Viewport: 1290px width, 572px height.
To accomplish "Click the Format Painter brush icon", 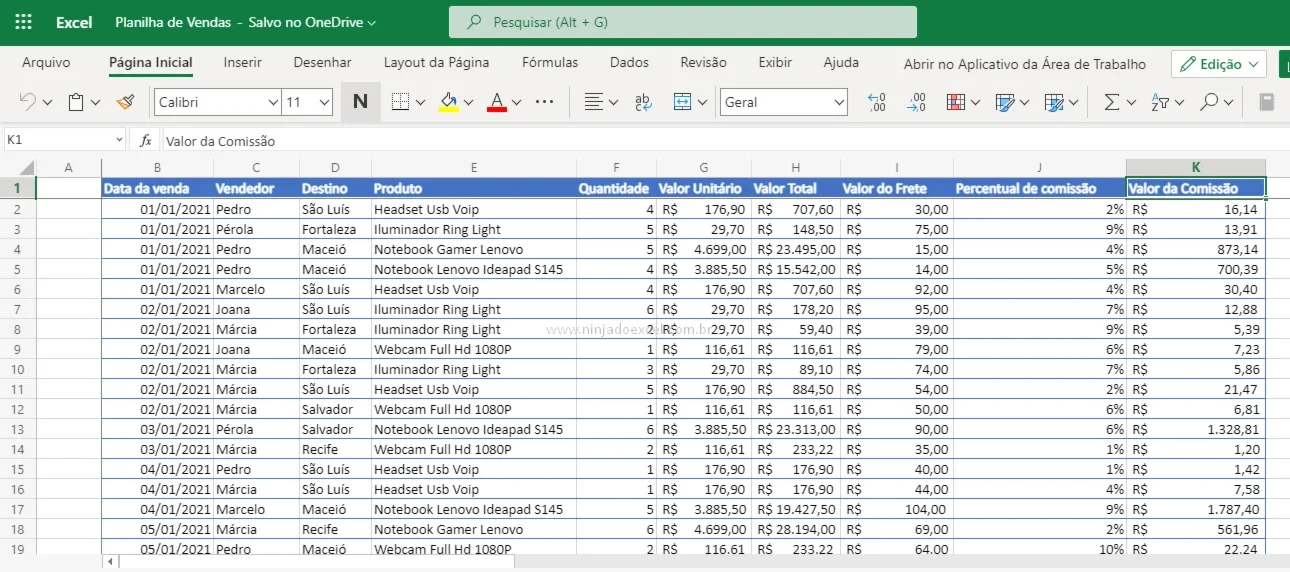I will pos(125,102).
